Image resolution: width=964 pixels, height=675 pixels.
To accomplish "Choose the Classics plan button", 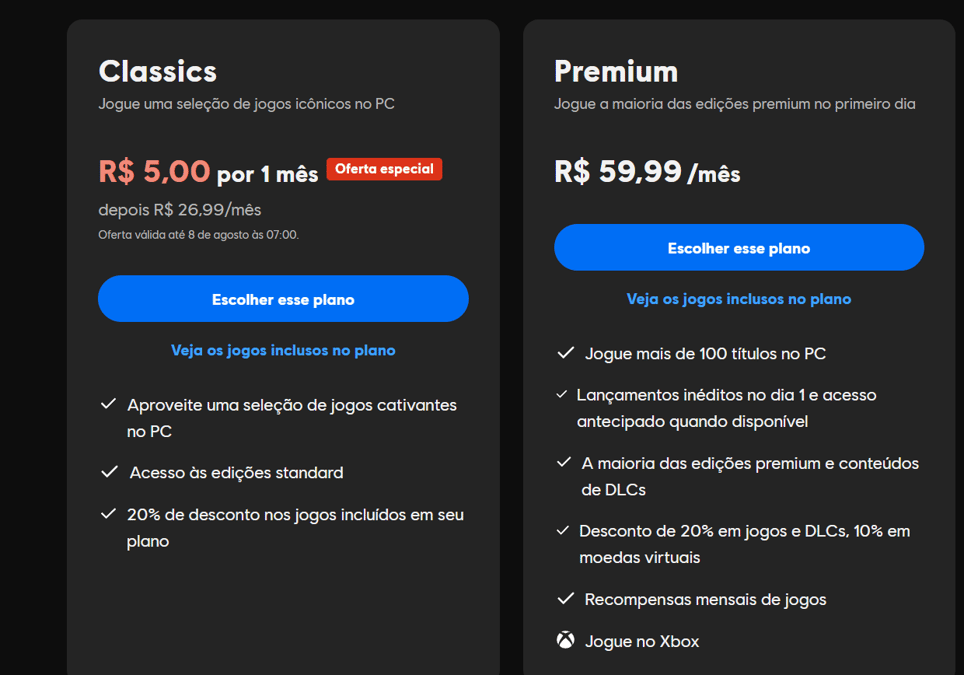I will [x=283, y=299].
